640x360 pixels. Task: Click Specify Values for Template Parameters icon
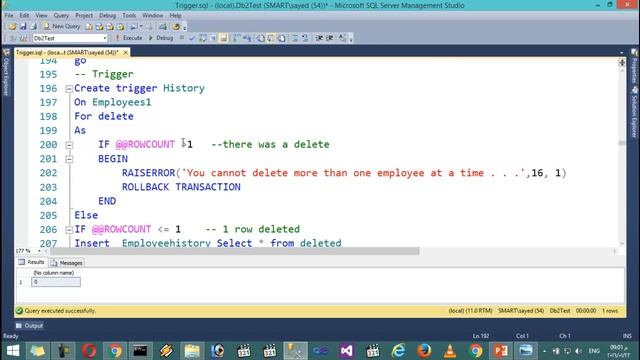click(342, 38)
